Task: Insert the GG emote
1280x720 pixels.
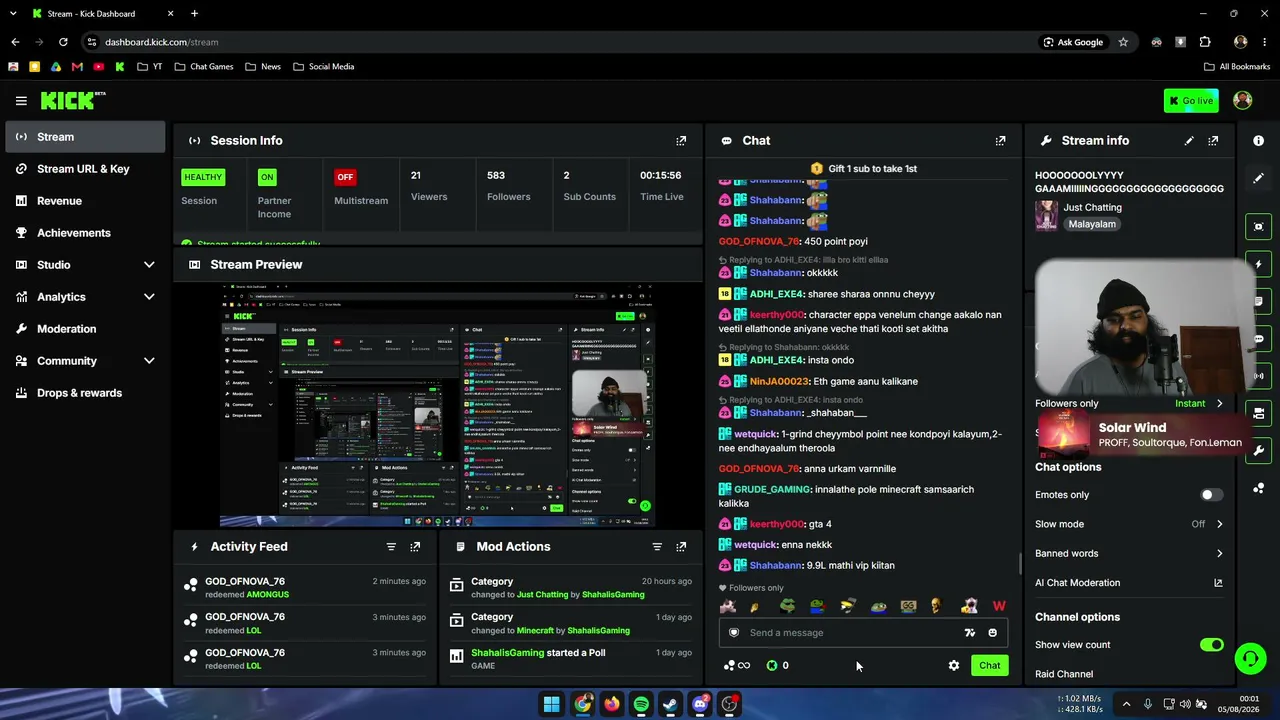Action: point(908,606)
